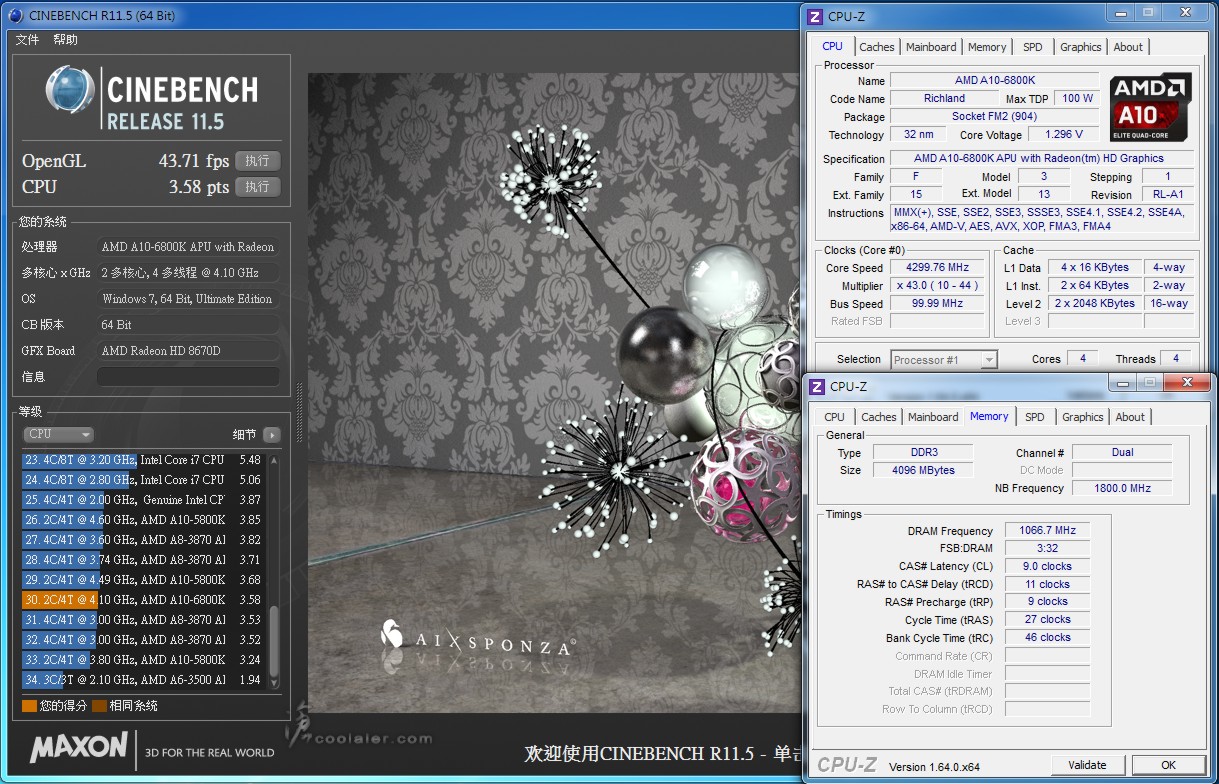Viewport: 1219px width, 784px height.
Task: Select ranking row 34 AMD A6-3500 1.94
Action: (144, 680)
